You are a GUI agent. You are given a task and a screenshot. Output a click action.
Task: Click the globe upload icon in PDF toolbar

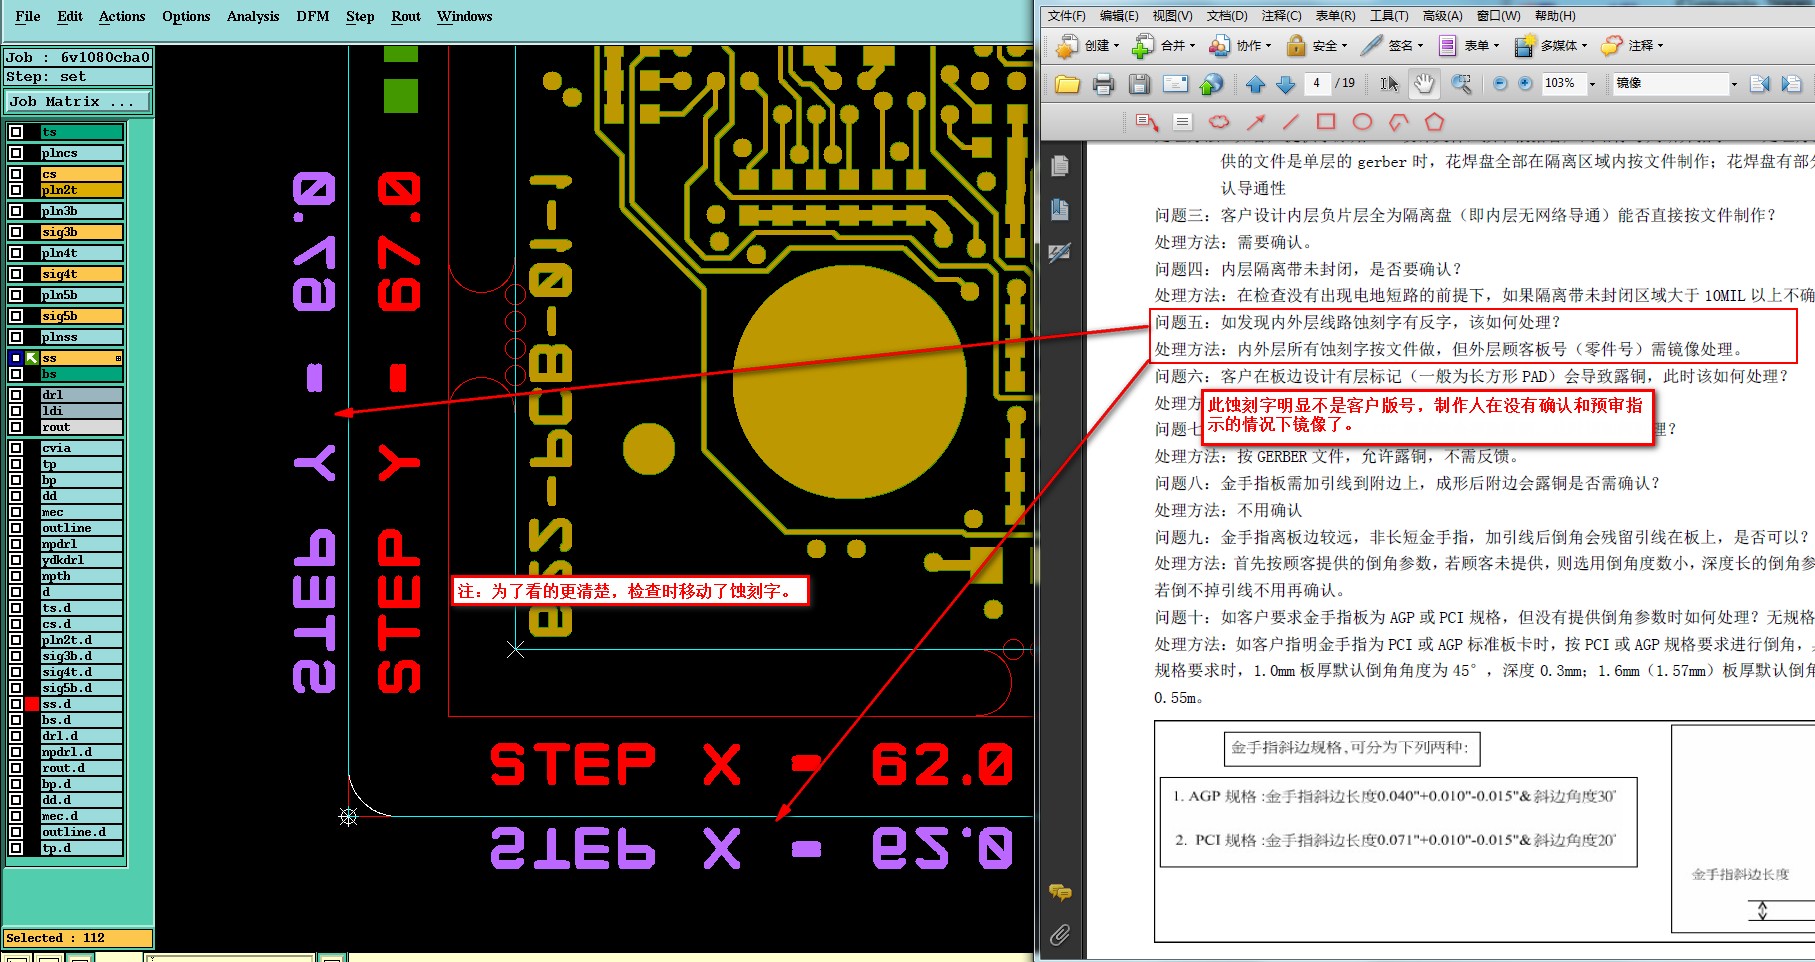coord(1211,84)
